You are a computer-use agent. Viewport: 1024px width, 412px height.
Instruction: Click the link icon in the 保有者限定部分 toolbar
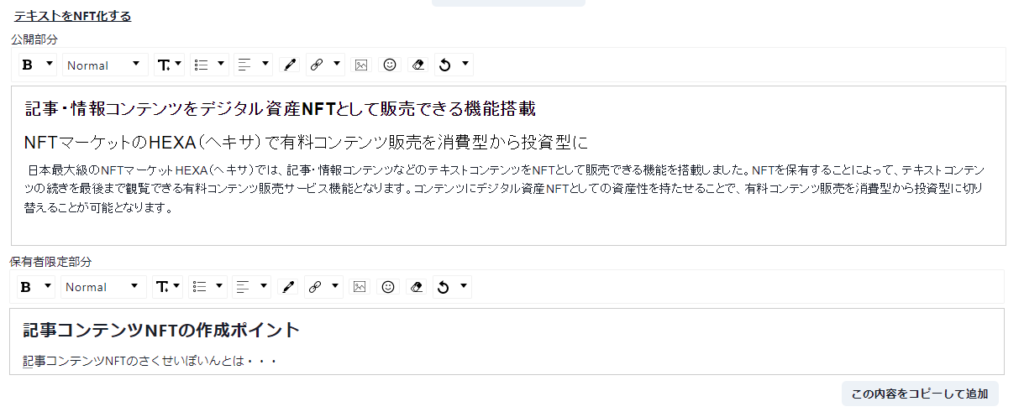pos(315,287)
